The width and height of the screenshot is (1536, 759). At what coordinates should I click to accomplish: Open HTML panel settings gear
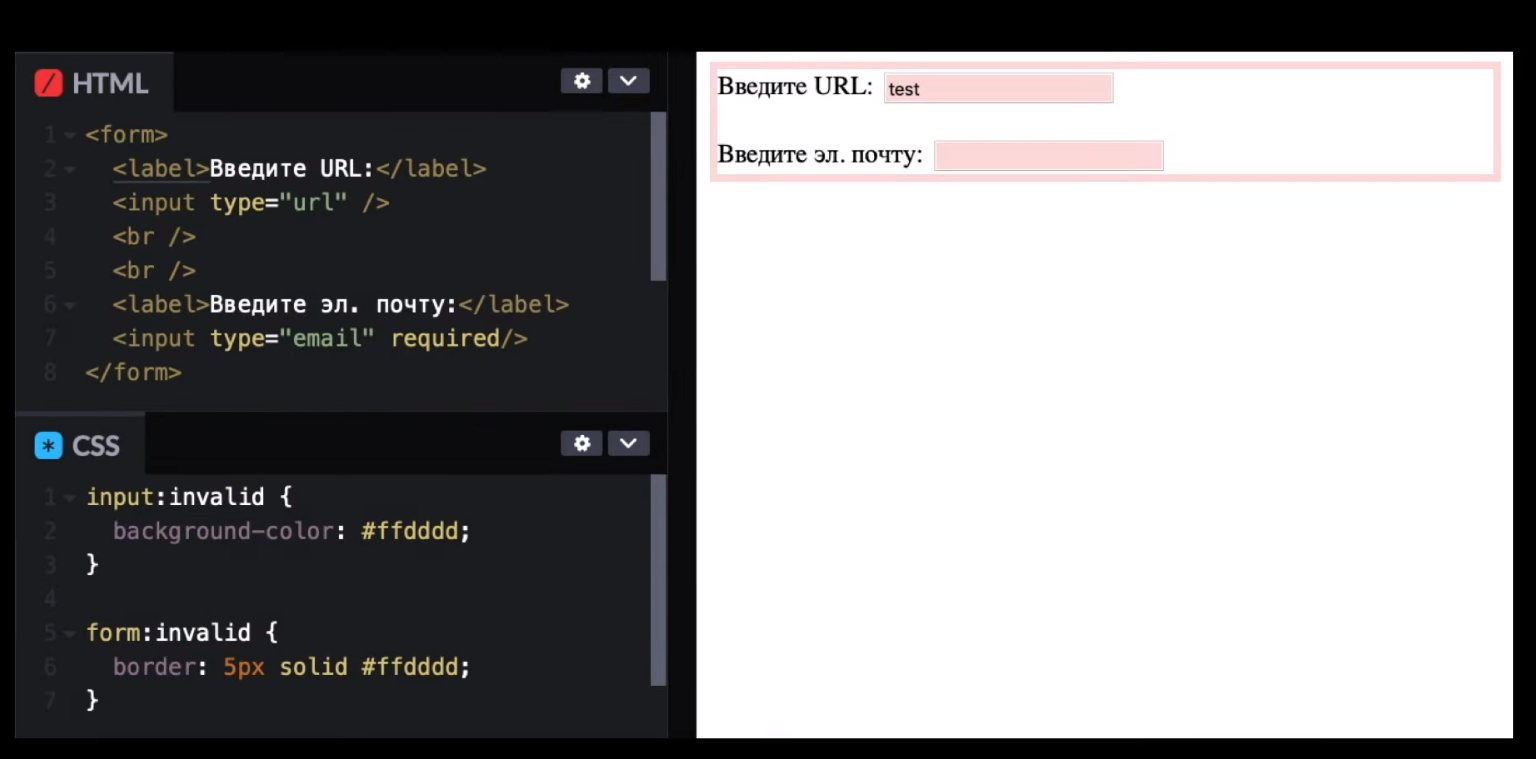pyautogui.click(x=581, y=81)
